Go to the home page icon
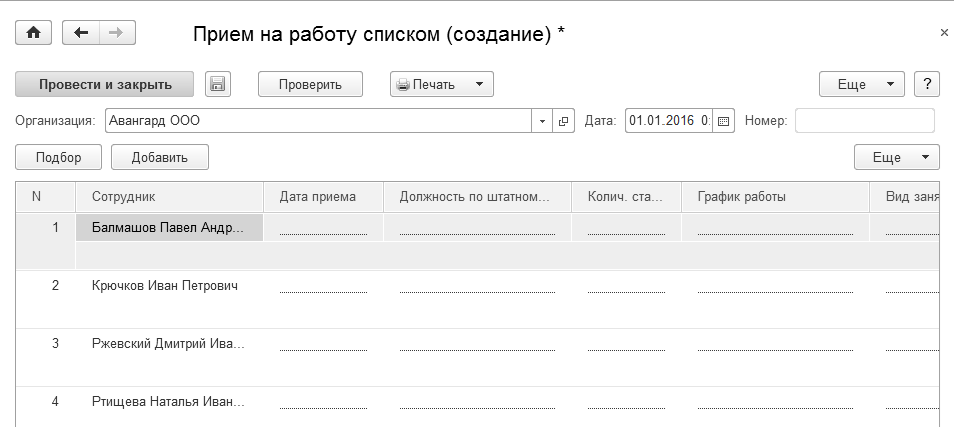This screenshot has width=954, height=427. click(x=33, y=33)
